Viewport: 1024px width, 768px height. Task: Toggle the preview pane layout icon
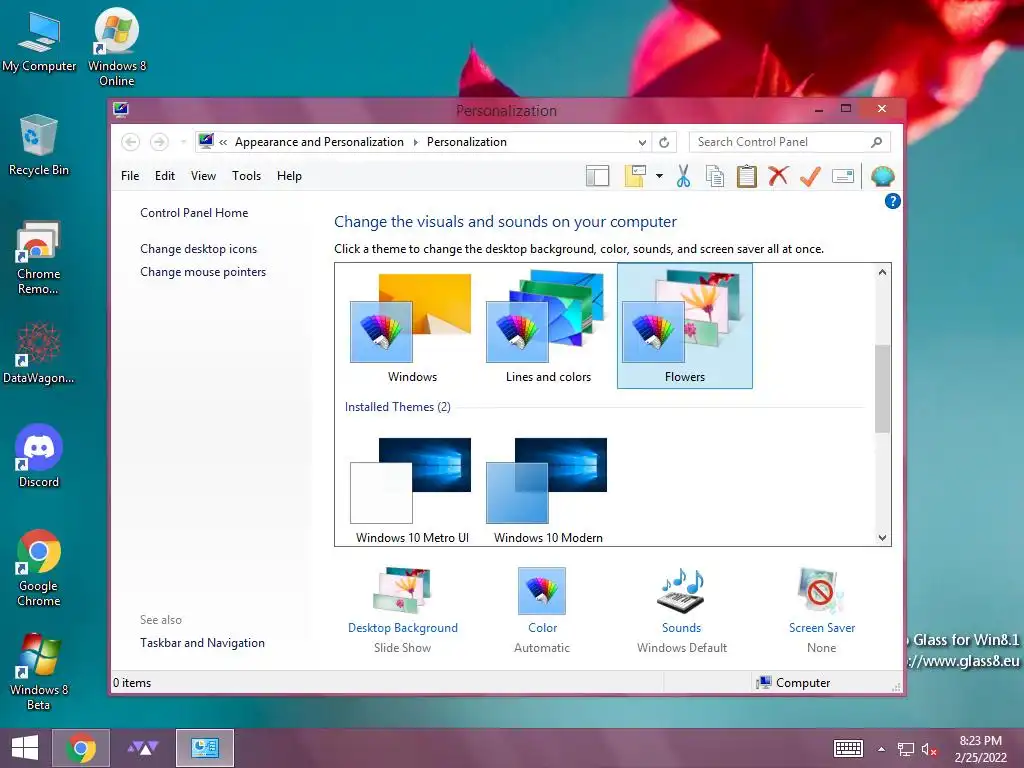(x=598, y=176)
